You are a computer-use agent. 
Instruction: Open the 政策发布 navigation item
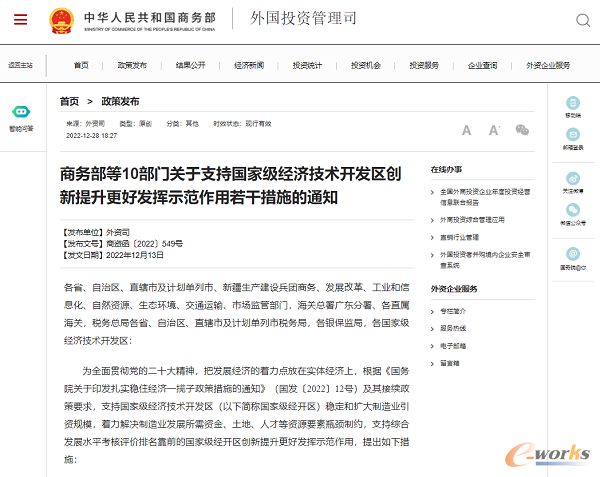click(132, 65)
